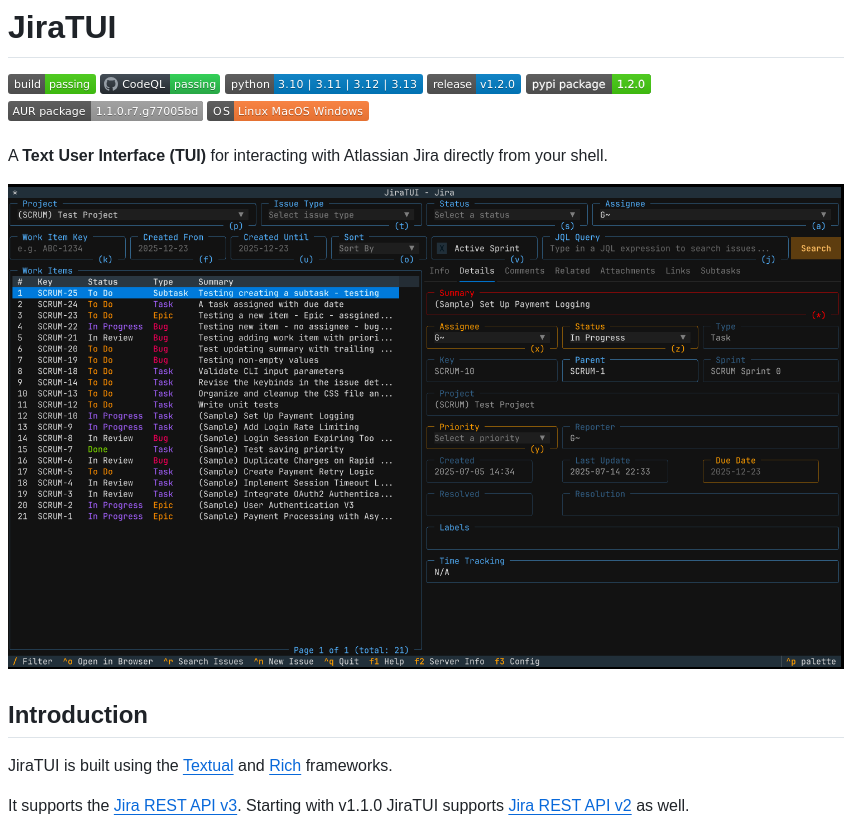Select work item SCRUM-24
850x821 pixels.
click(x=205, y=305)
